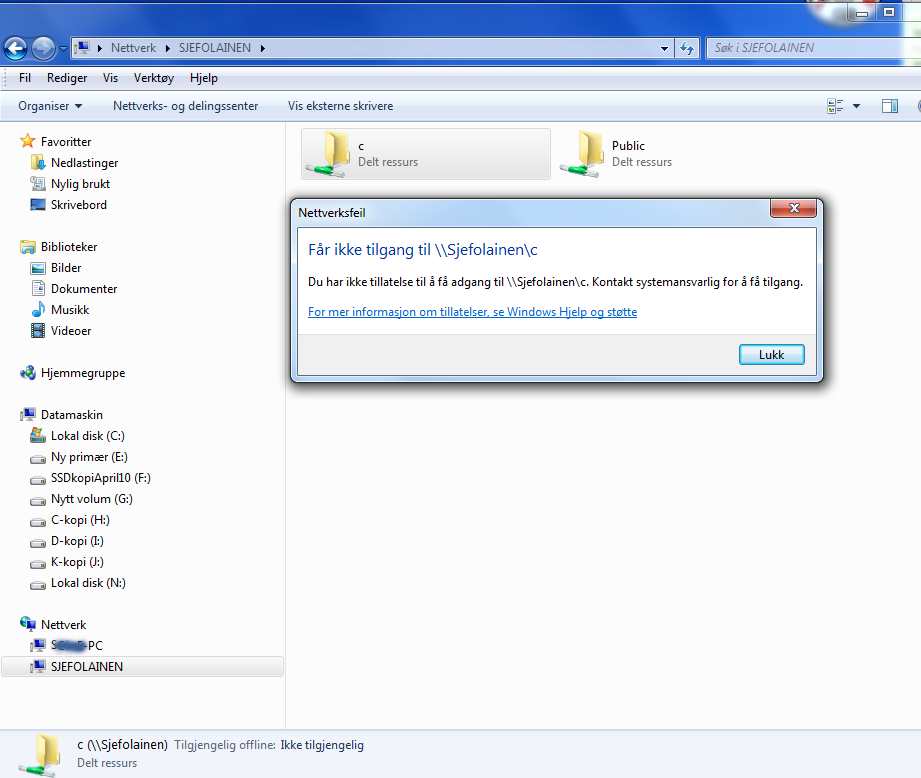Open the address bar history dropdown
This screenshot has height=778, width=921.
664,48
